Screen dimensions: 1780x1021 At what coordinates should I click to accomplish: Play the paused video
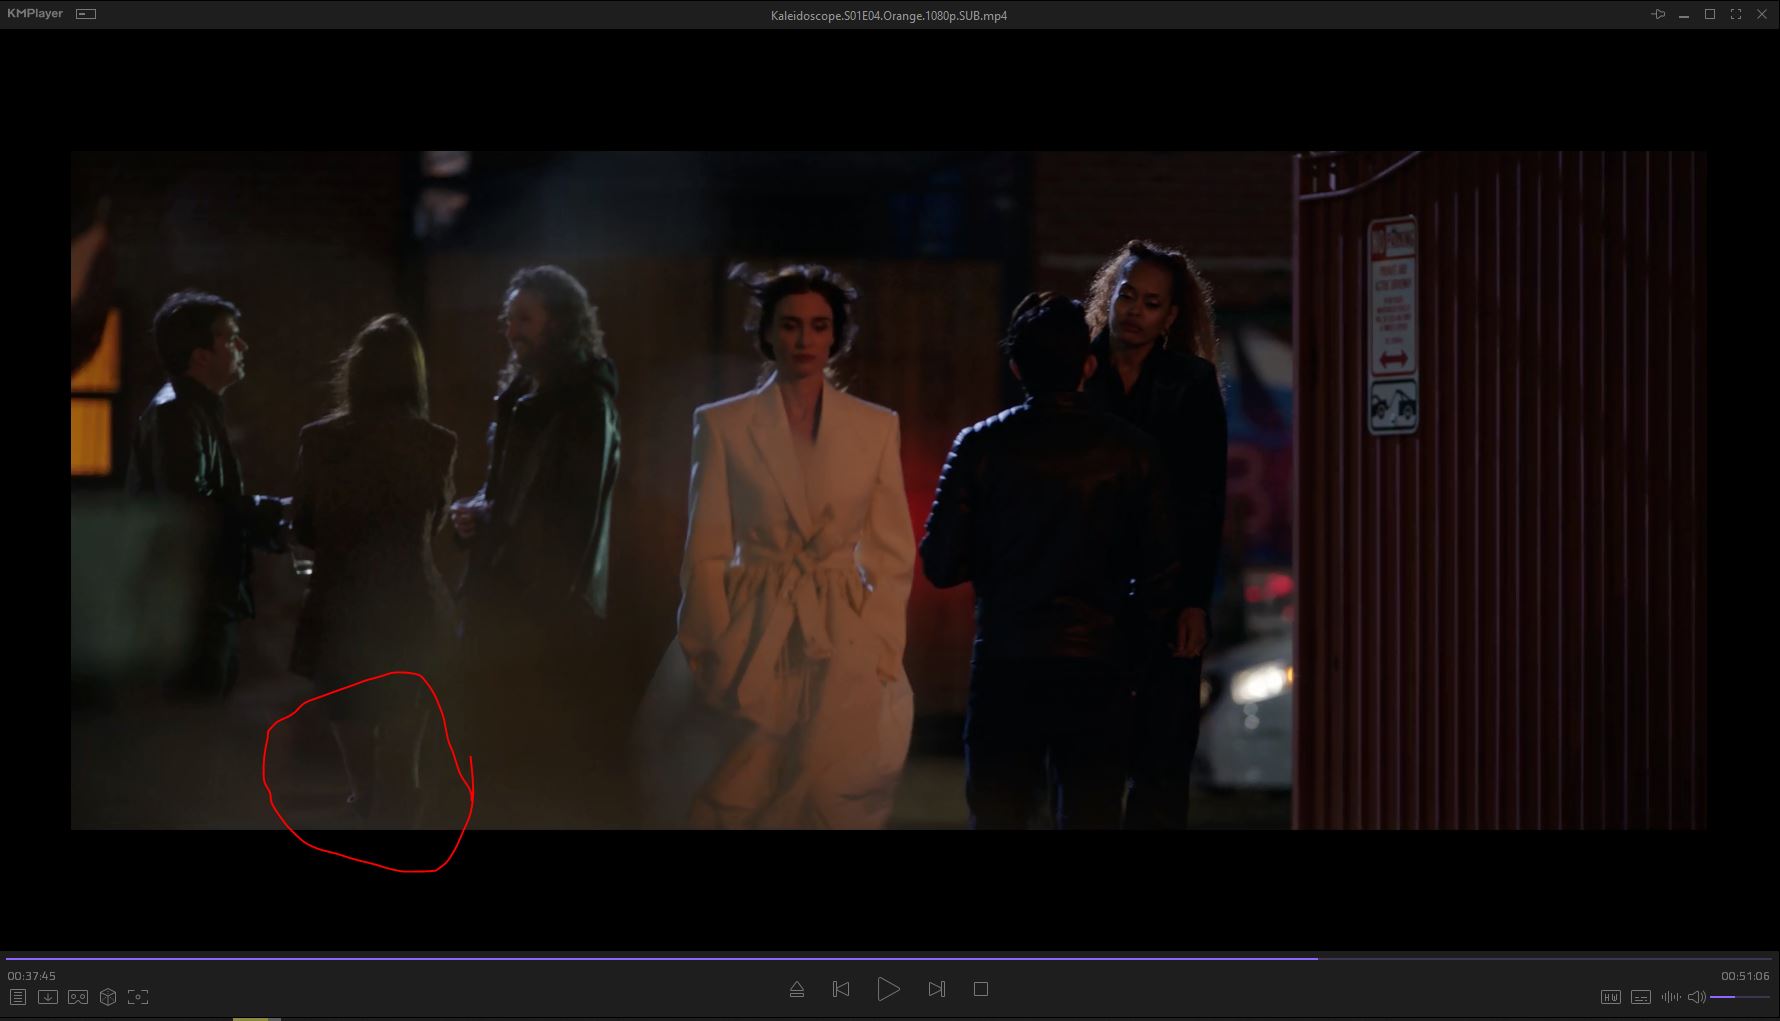pyautogui.click(x=888, y=989)
